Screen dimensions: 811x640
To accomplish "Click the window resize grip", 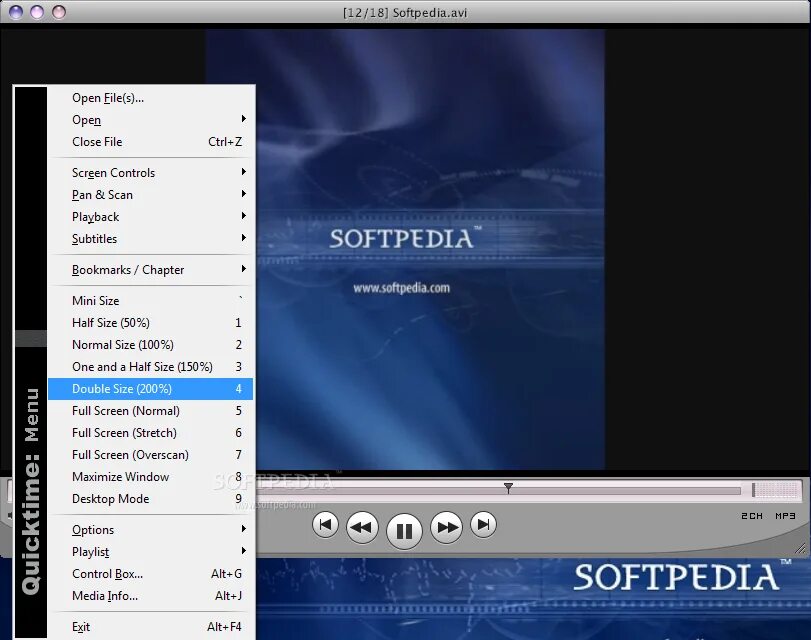I will click(x=800, y=547).
